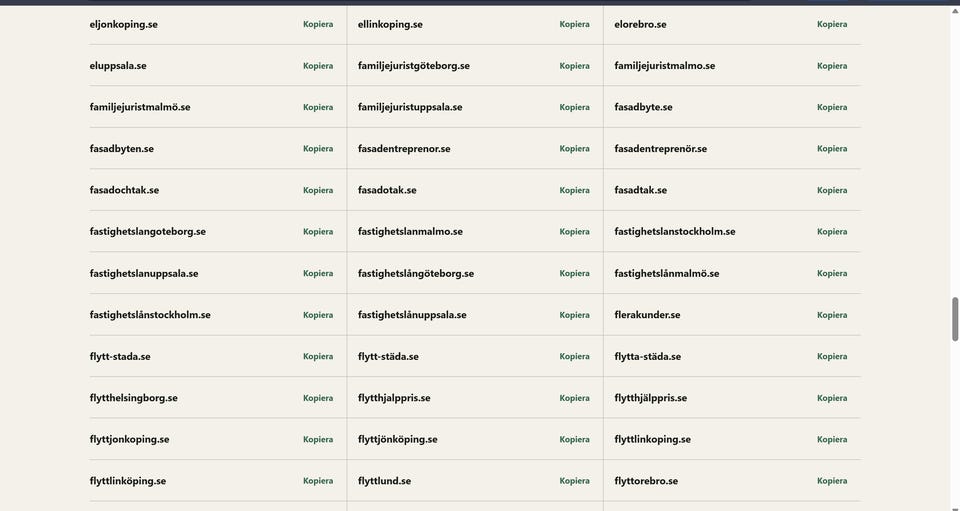Click the flyttjönköping.se domain text

[397, 439]
